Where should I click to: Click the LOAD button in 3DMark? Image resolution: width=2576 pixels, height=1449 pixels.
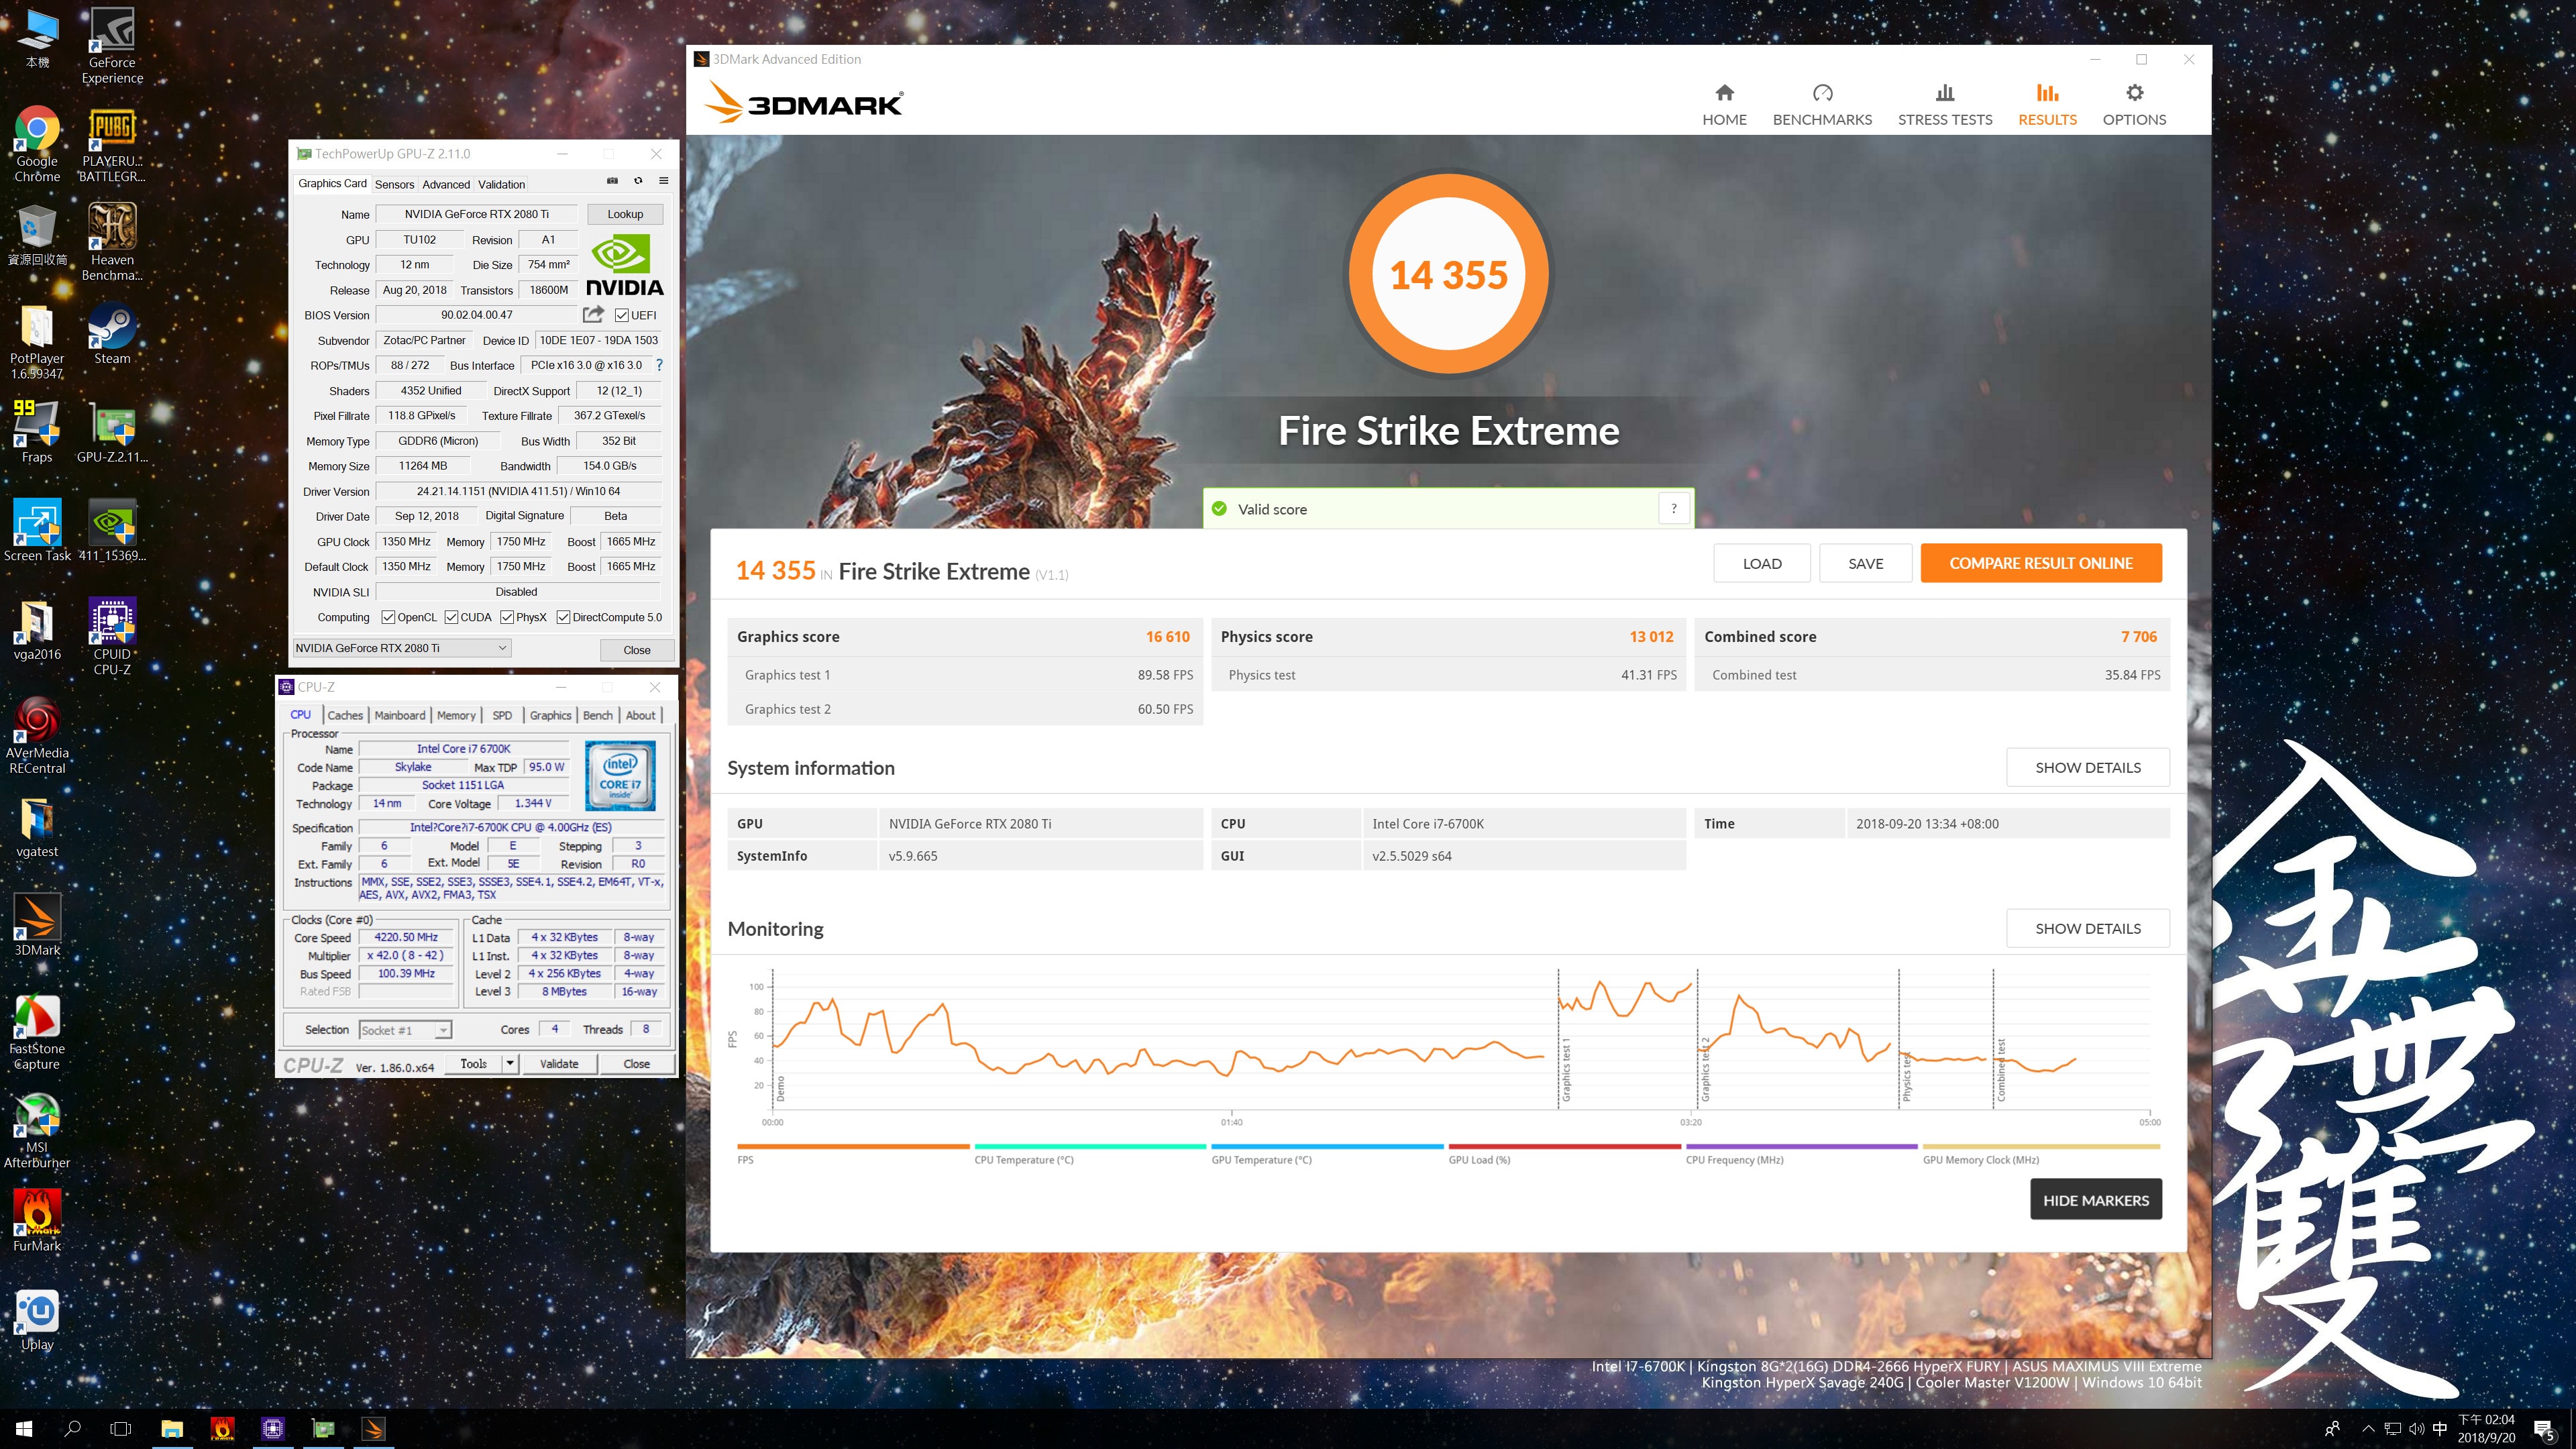[x=1761, y=563]
